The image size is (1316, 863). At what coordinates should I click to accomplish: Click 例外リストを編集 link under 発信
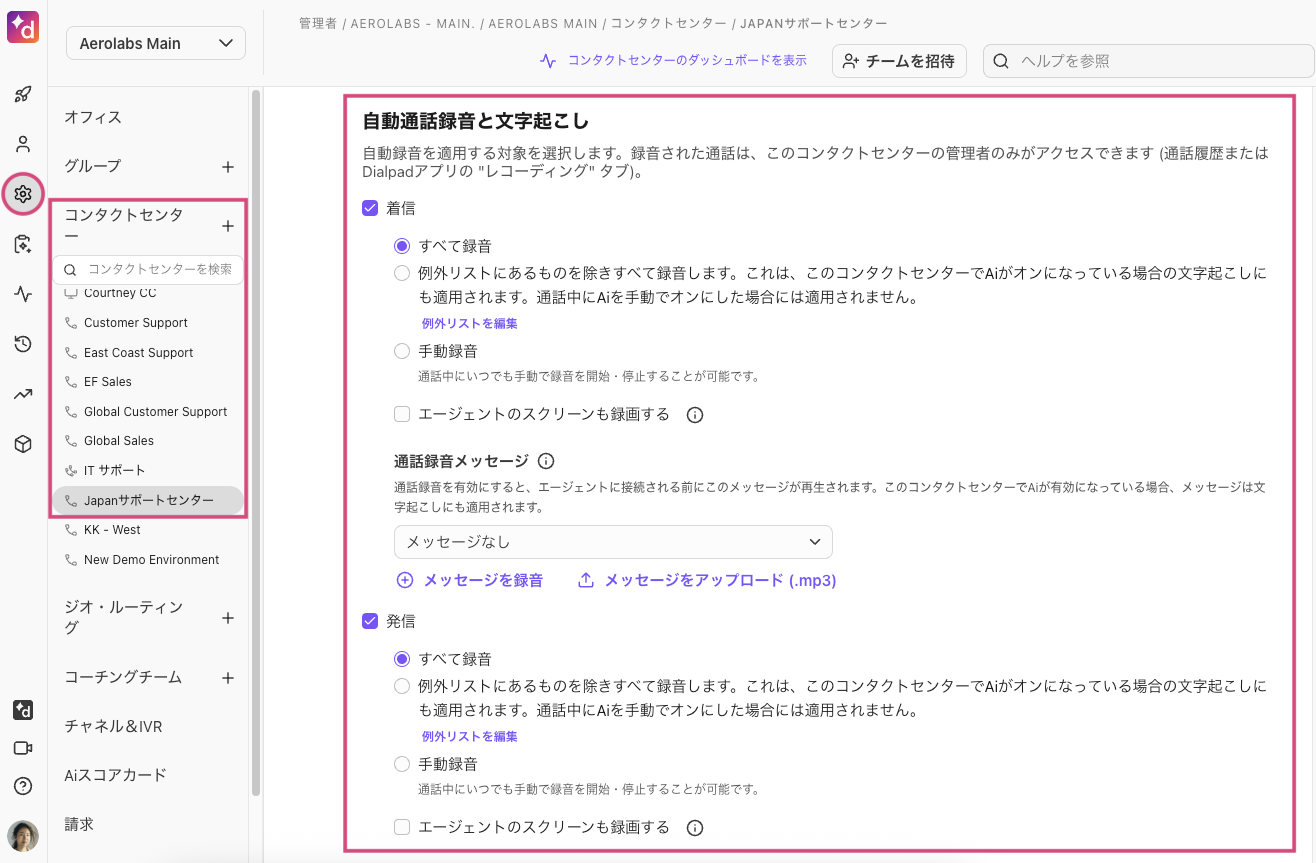click(x=469, y=737)
